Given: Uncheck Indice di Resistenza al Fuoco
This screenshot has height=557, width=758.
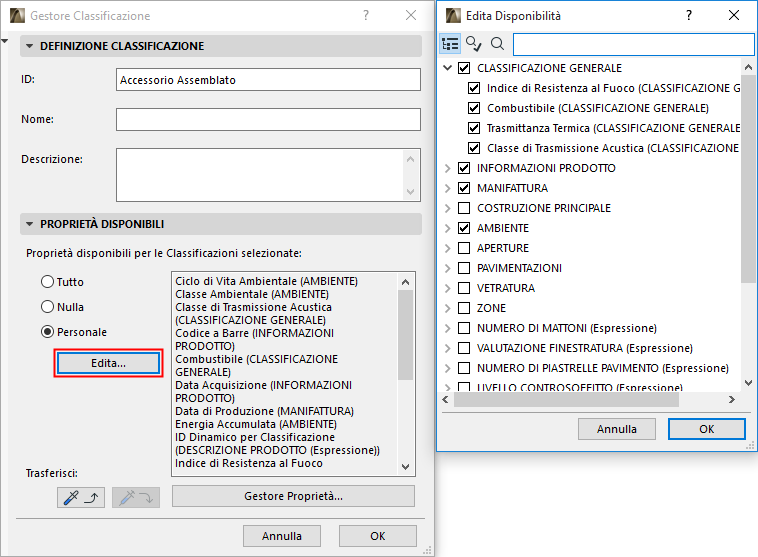Looking at the screenshot, I should pyautogui.click(x=474, y=88).
